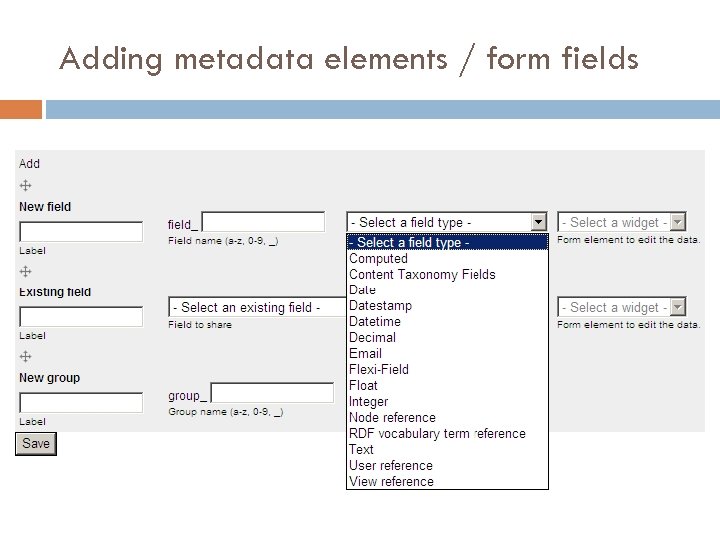The width and height of the screenshot is (720, 540).
Task: Choose Computed from the field type list
Action: coord(378,258)
